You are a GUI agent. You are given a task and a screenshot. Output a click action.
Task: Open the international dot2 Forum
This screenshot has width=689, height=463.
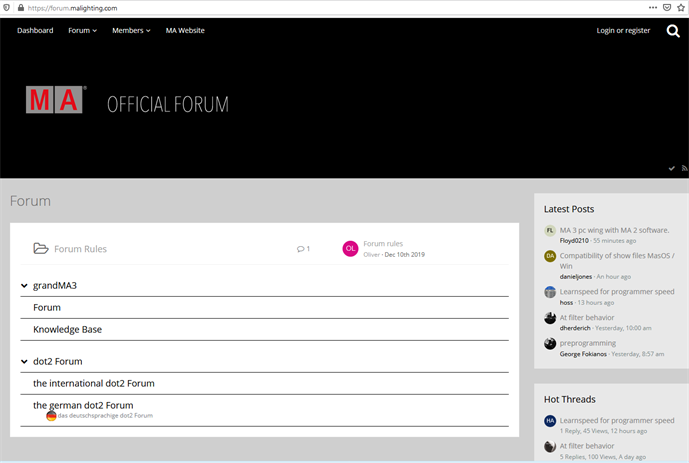(x=93, y=383)
